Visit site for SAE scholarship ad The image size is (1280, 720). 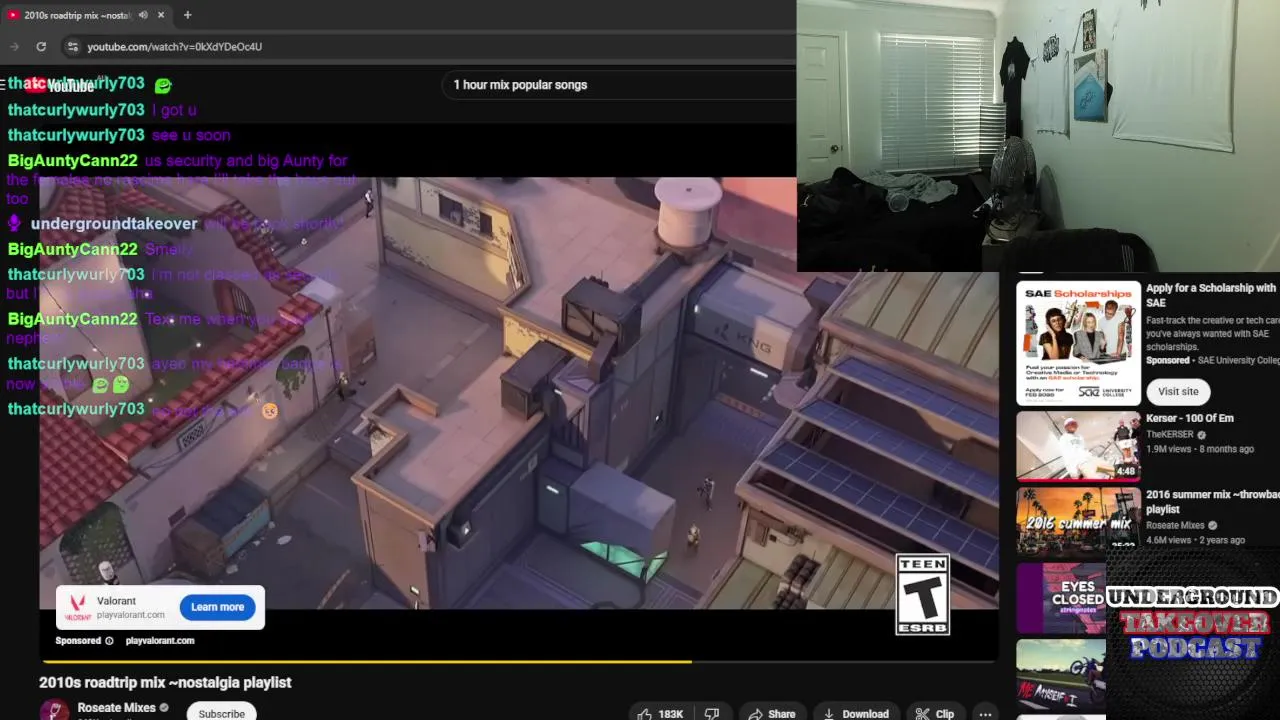coord(1178,391)
